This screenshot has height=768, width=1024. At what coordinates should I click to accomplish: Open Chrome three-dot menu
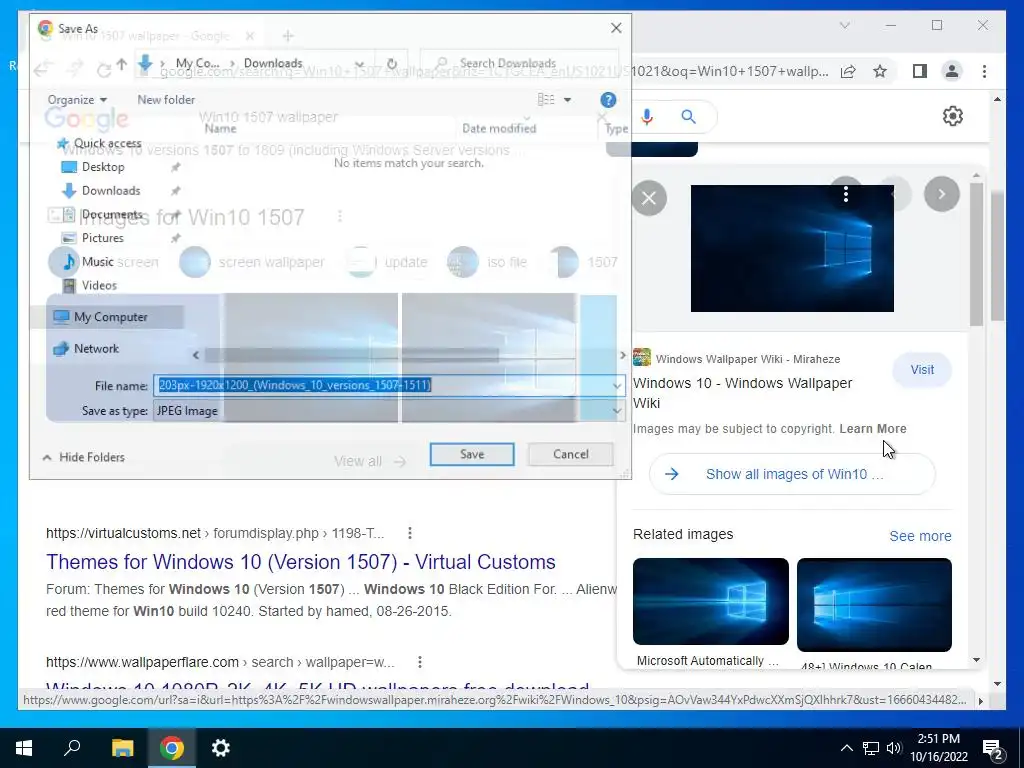point(984,71)
